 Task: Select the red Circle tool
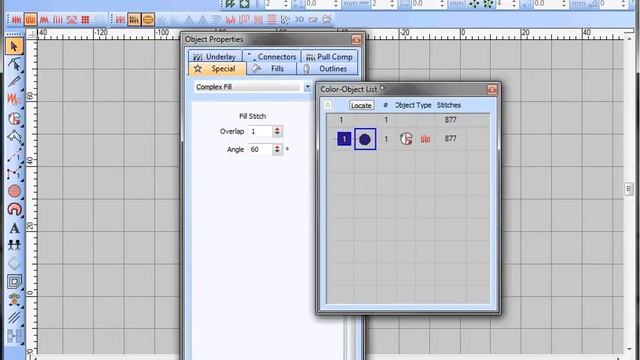[x=14, y=191]
